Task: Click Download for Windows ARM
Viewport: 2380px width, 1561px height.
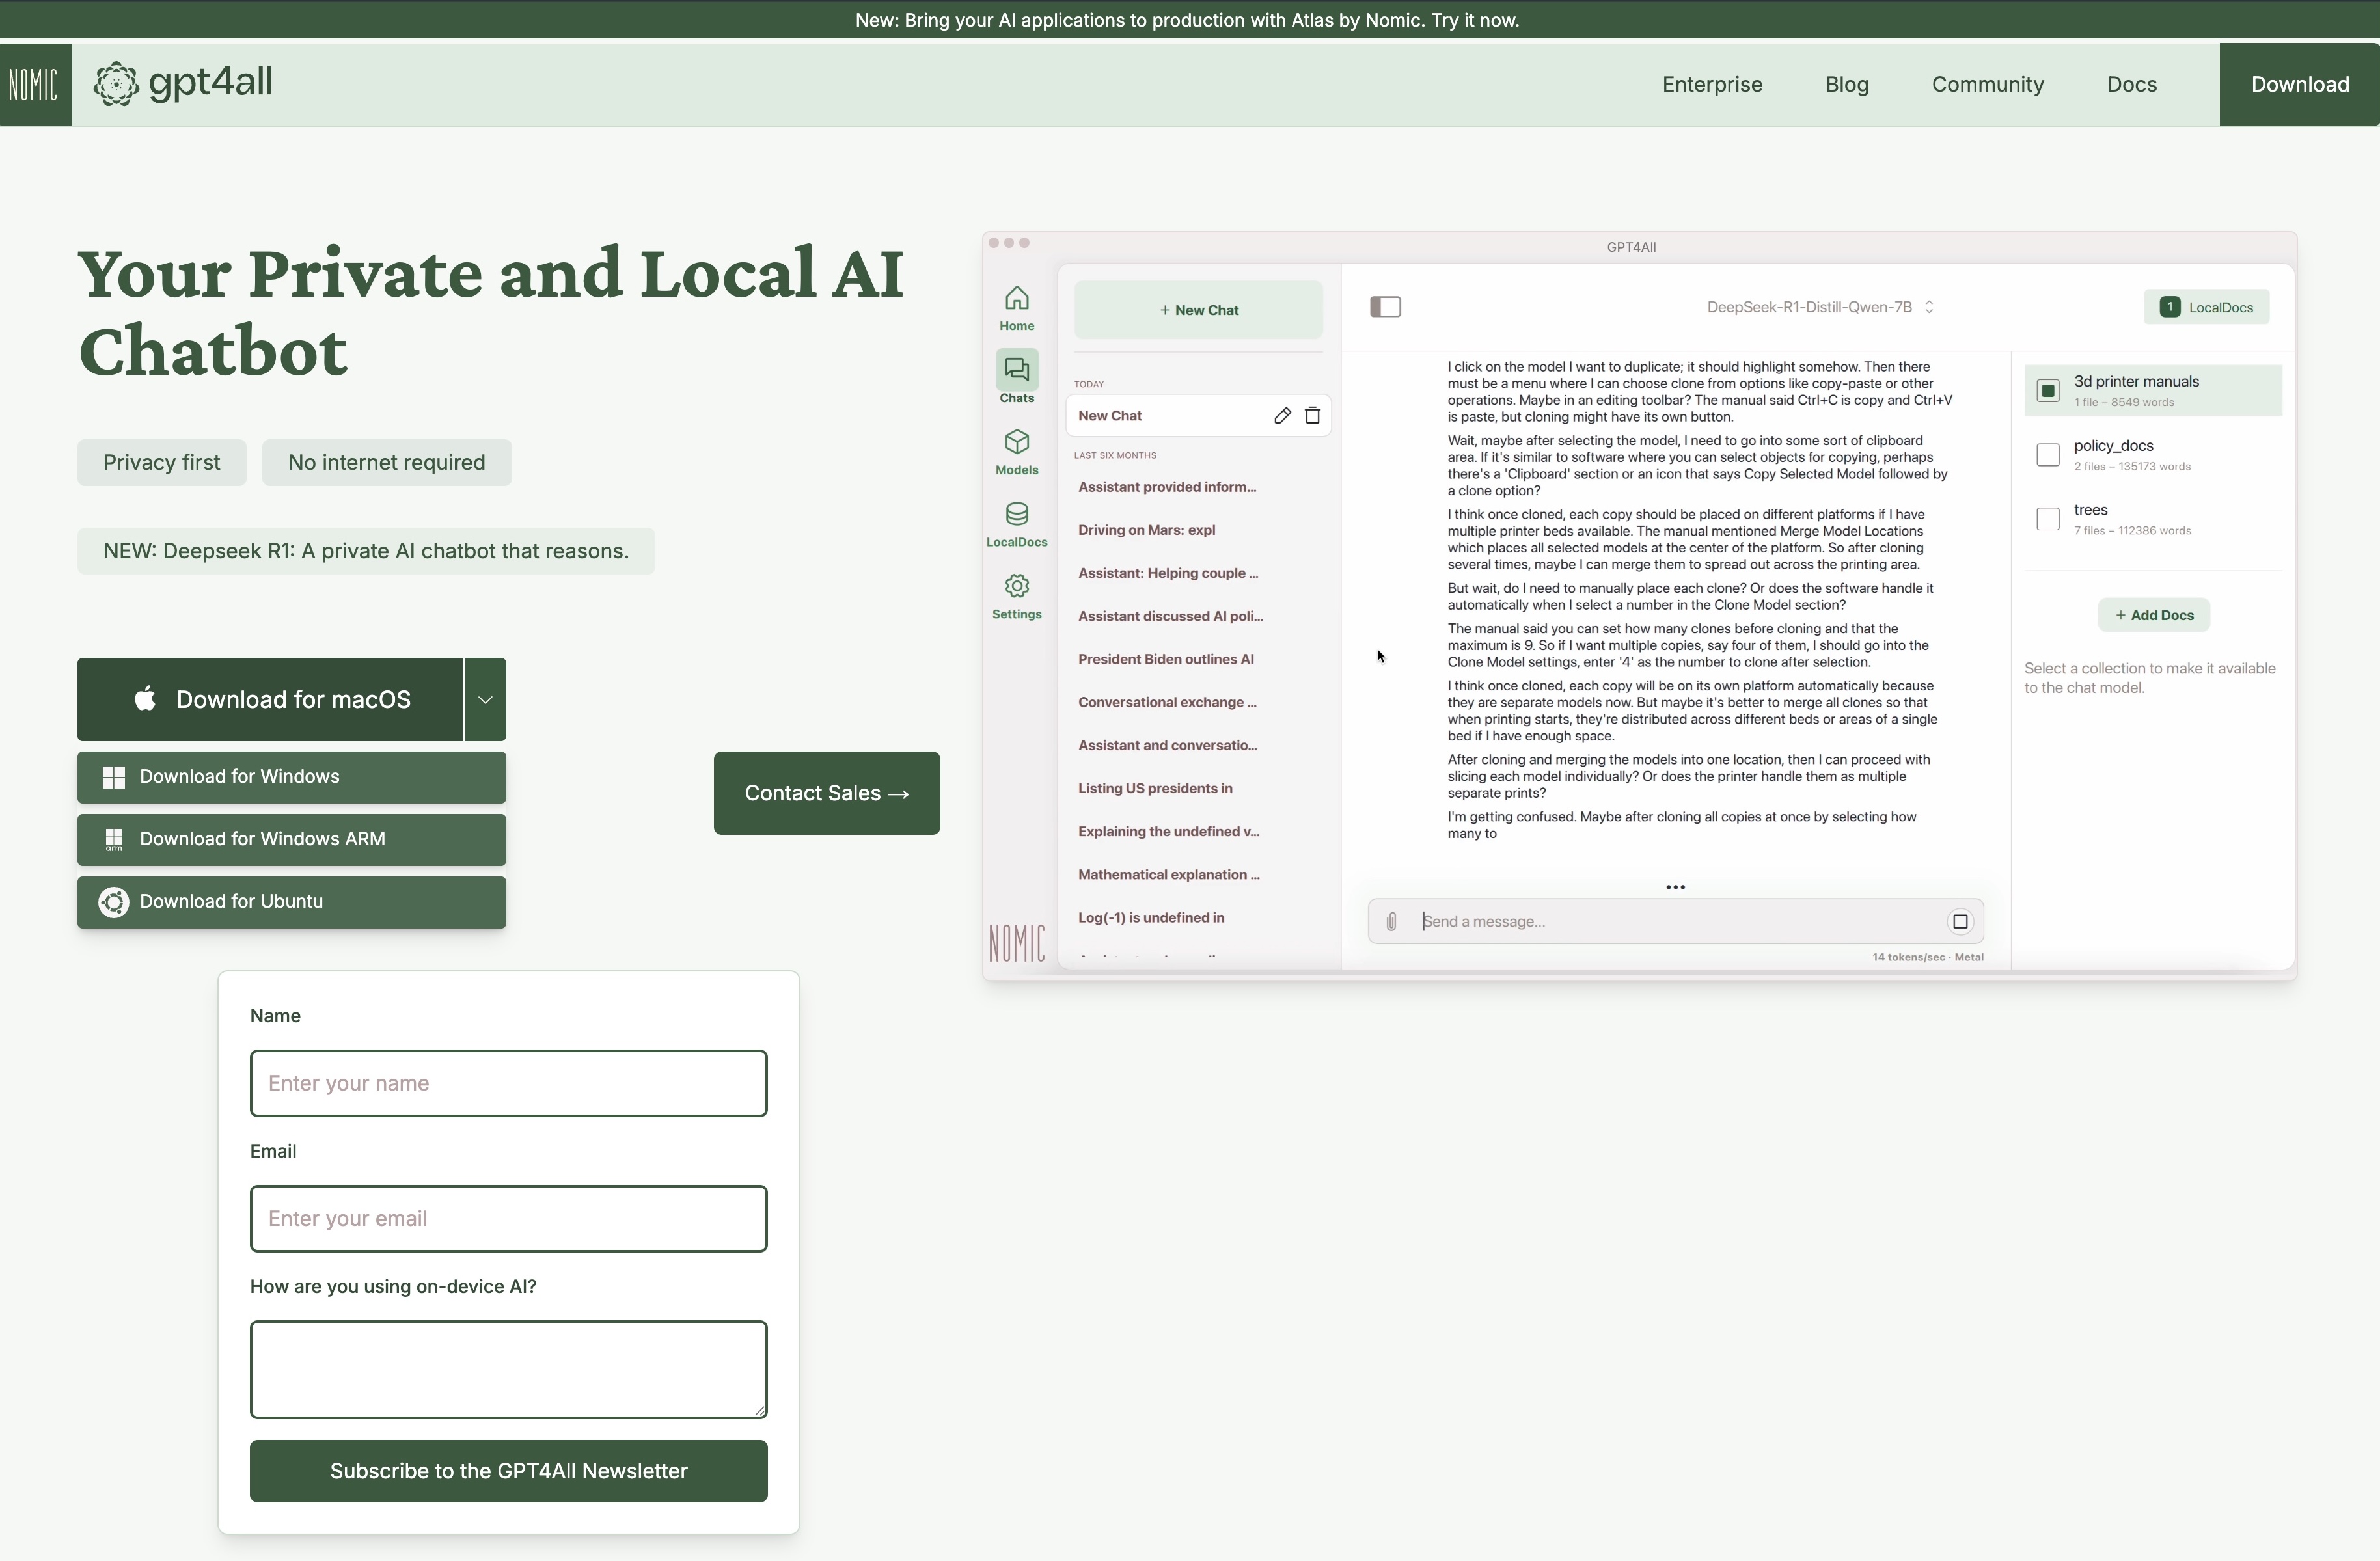Action: [291, 840]
